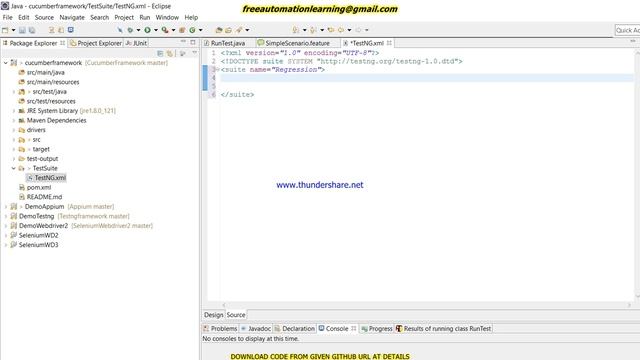Click the Debug toolbar icon
The width and height of the screenshot is (640, 360).
pyautogui.click(x=130, y=30)
